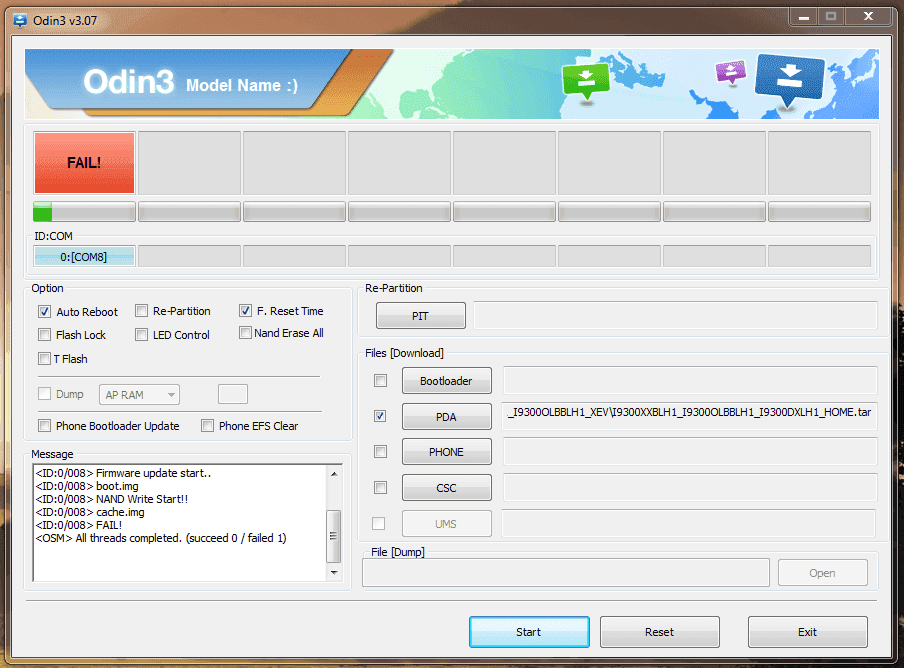
Task: Click the CSC file path field
Action: click(690, 488)
